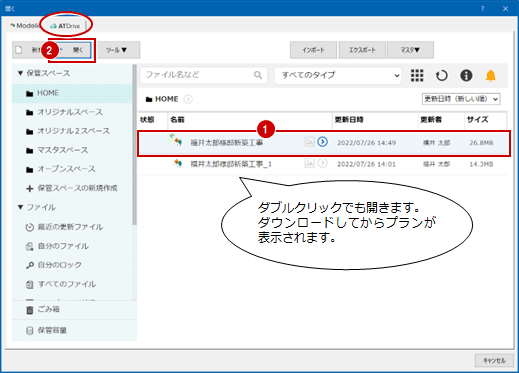Sort by 状態 column header
Image resolution: width=519 pixels, height=373 pixels.
click(x=147, y=119)
